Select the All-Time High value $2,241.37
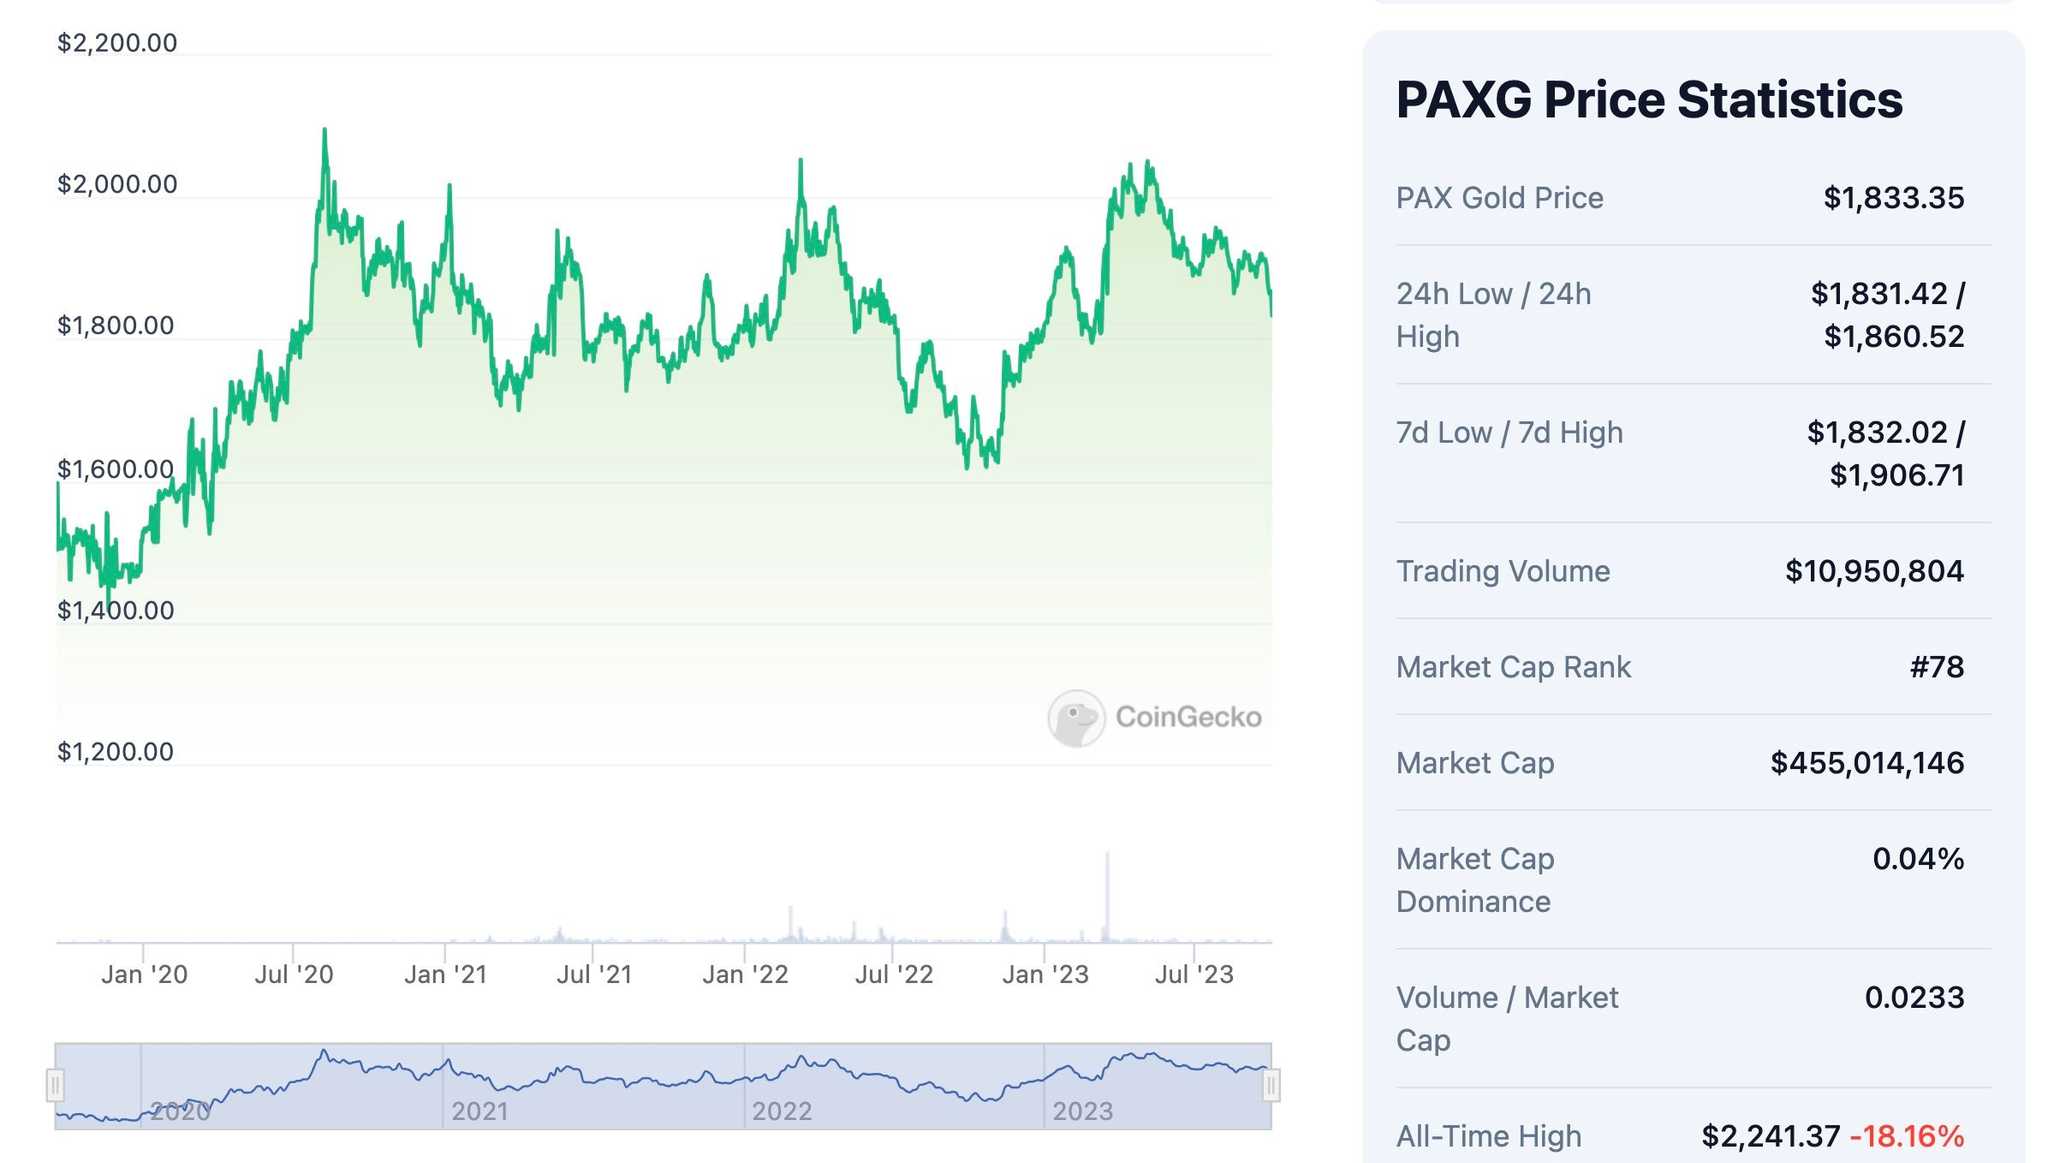Screen dimensions: 2048x1163 pyautogui.click(x=1770, y=1136)
